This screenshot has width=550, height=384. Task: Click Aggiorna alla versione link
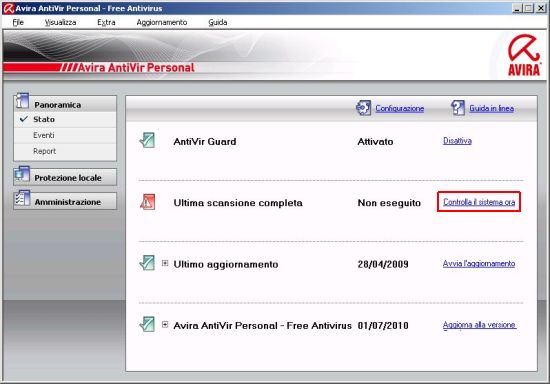479,325
